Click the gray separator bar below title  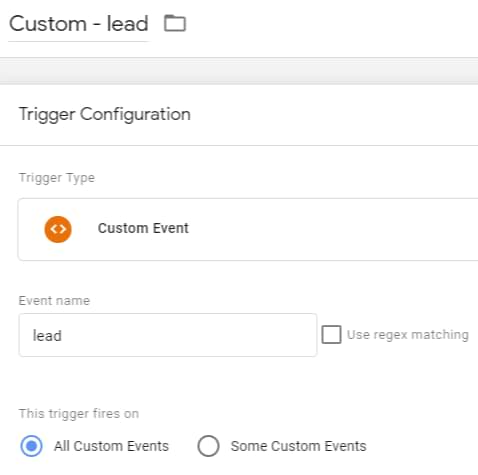click(239, 71)
